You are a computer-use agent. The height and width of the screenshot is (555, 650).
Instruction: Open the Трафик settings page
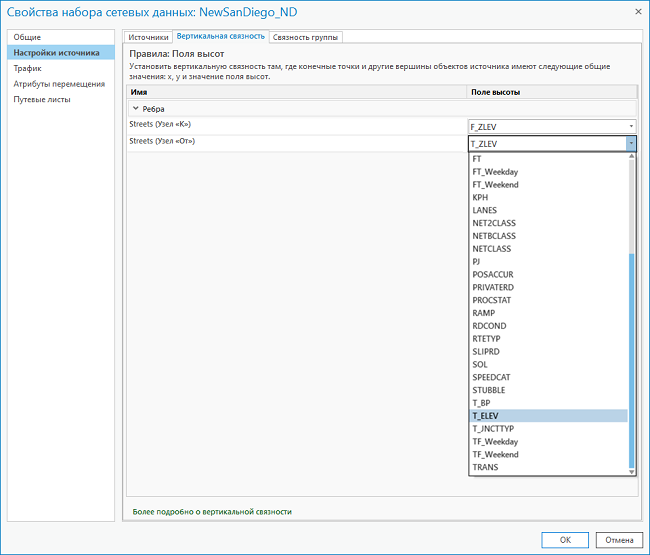click(28, 68)
